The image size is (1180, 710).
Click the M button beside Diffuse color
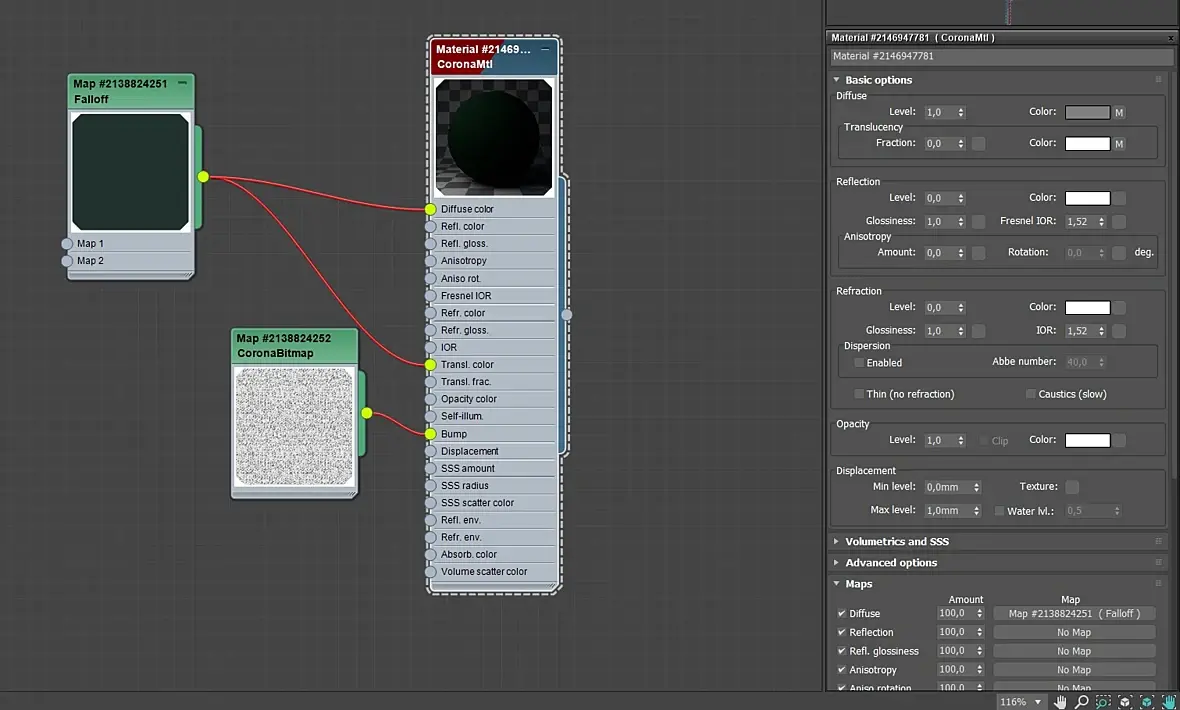pos(1119,113)
